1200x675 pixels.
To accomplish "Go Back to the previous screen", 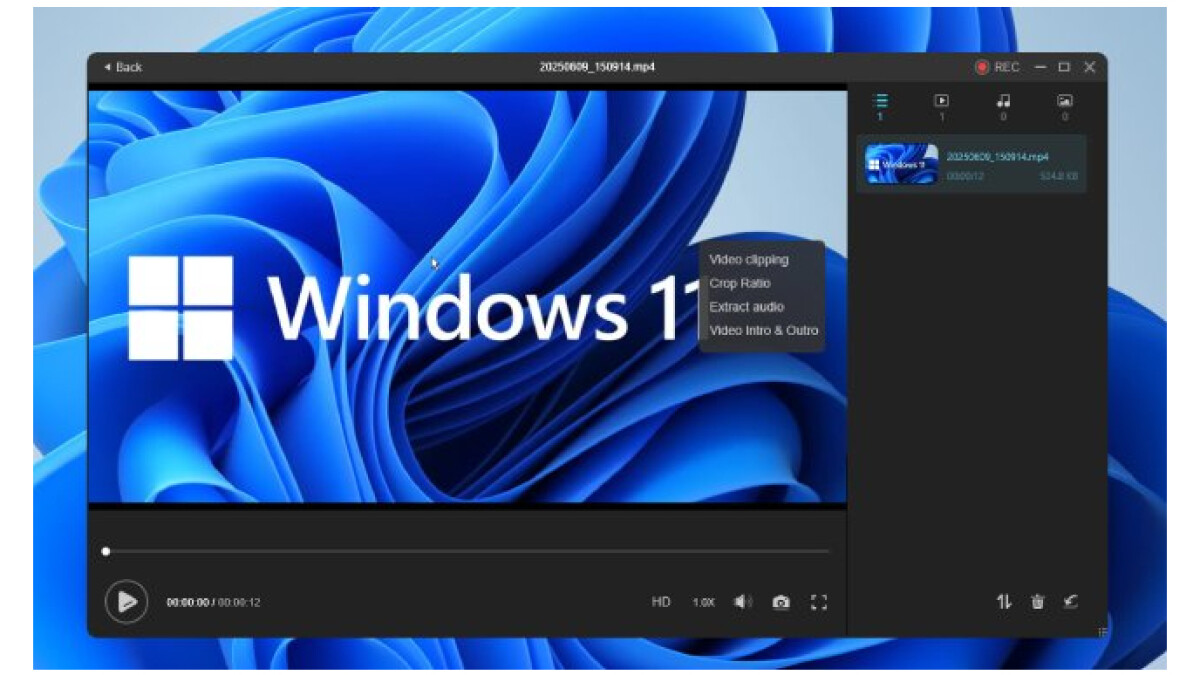I will pos(123,67).
